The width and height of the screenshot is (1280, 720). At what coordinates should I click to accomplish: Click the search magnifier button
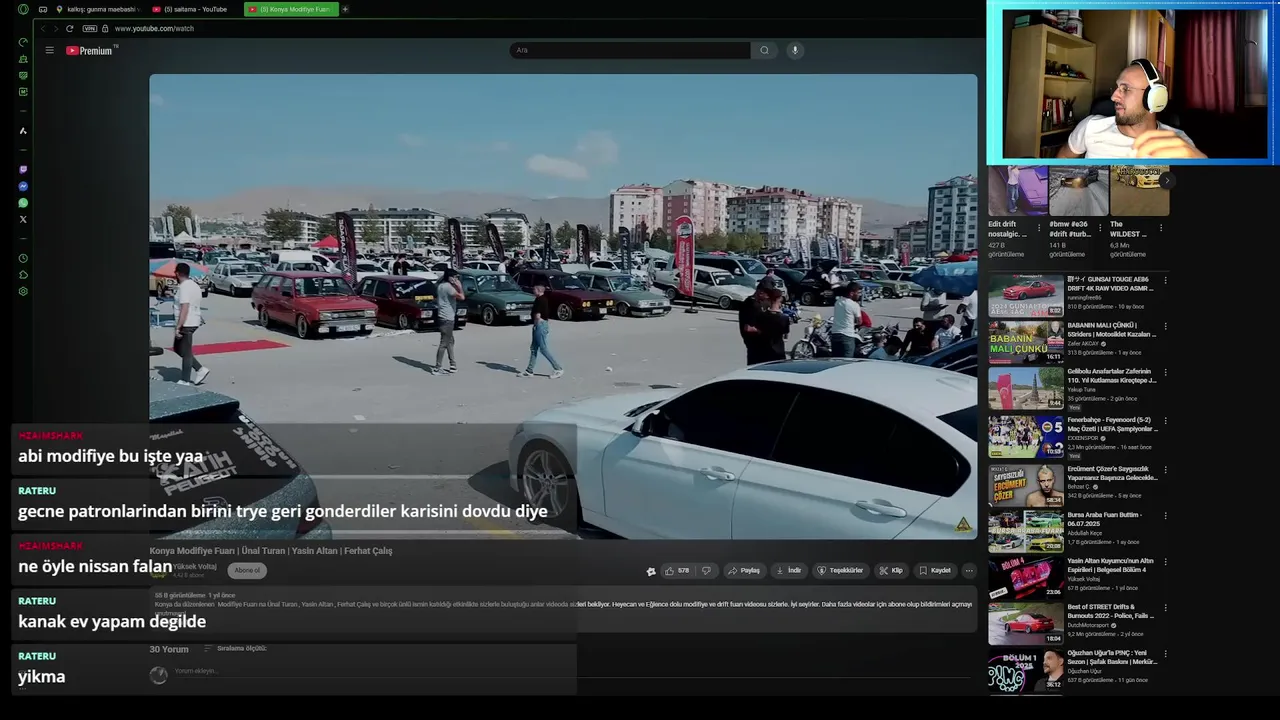click(x=764, y=50)
